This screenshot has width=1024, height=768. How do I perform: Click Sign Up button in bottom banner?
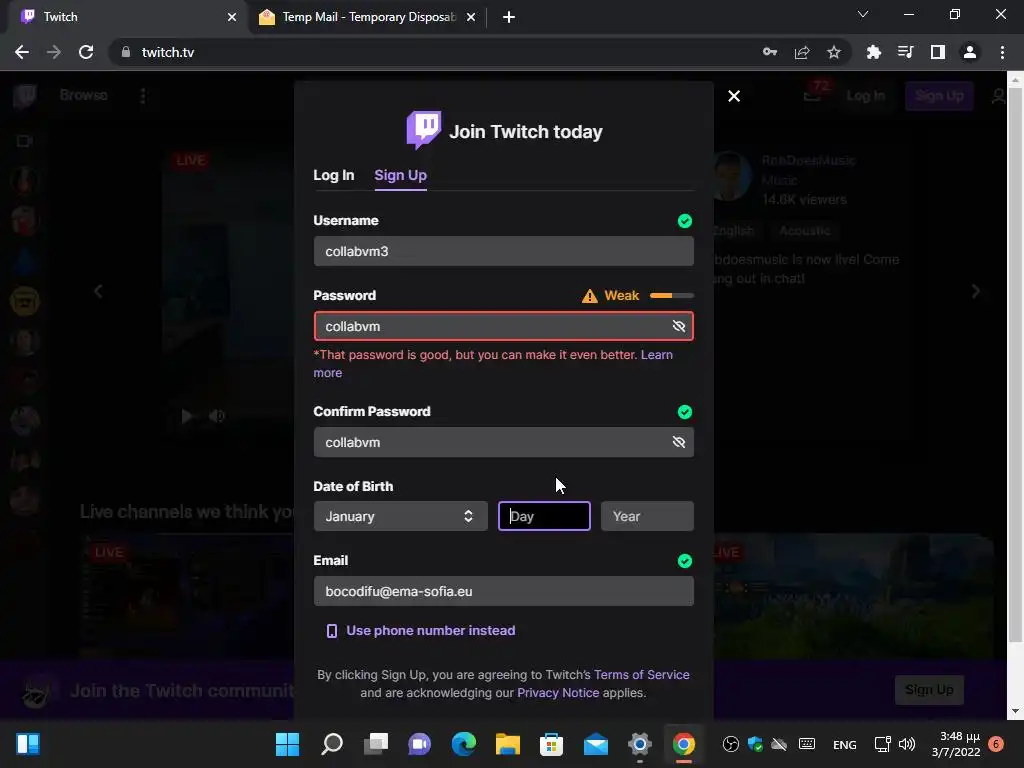coord(929,690)
